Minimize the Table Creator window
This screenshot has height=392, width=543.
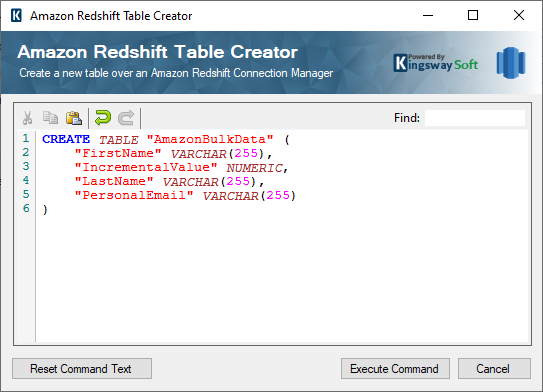pos(428,16)
